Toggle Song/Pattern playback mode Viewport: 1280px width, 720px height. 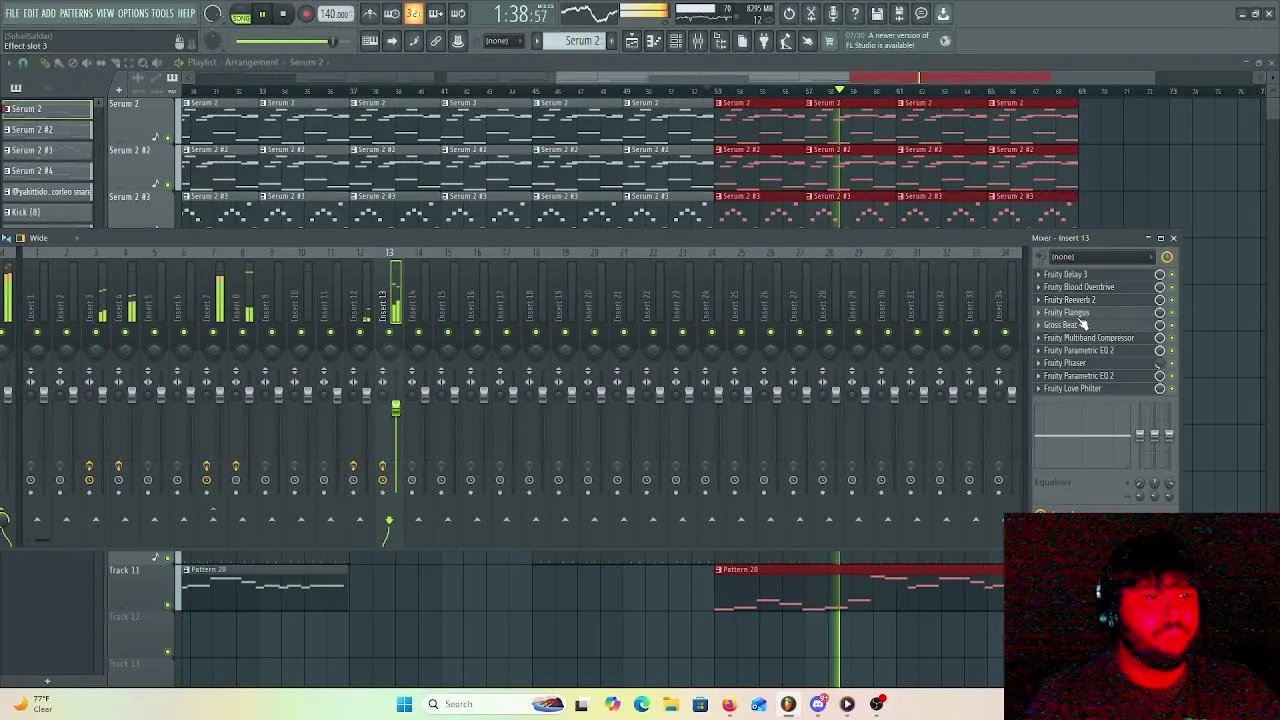pos(241,14)
